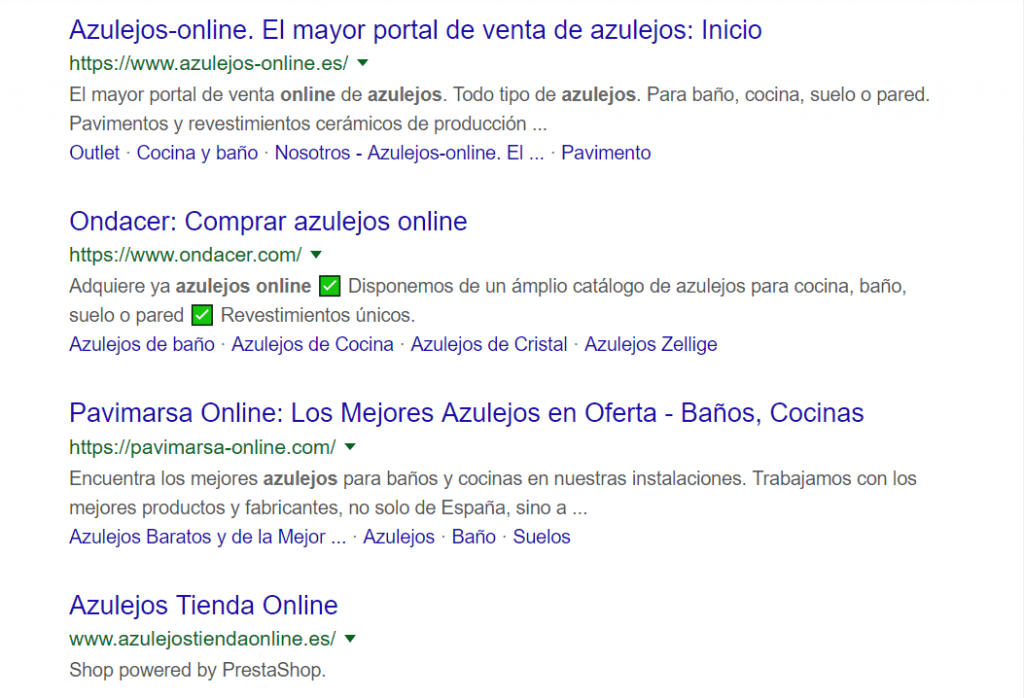Image resolution: width=1024 pixels, height=698 pixels.
Task: Click the Ondacer: Comprar azulejos online result title
Action: (x=267, y=222)
